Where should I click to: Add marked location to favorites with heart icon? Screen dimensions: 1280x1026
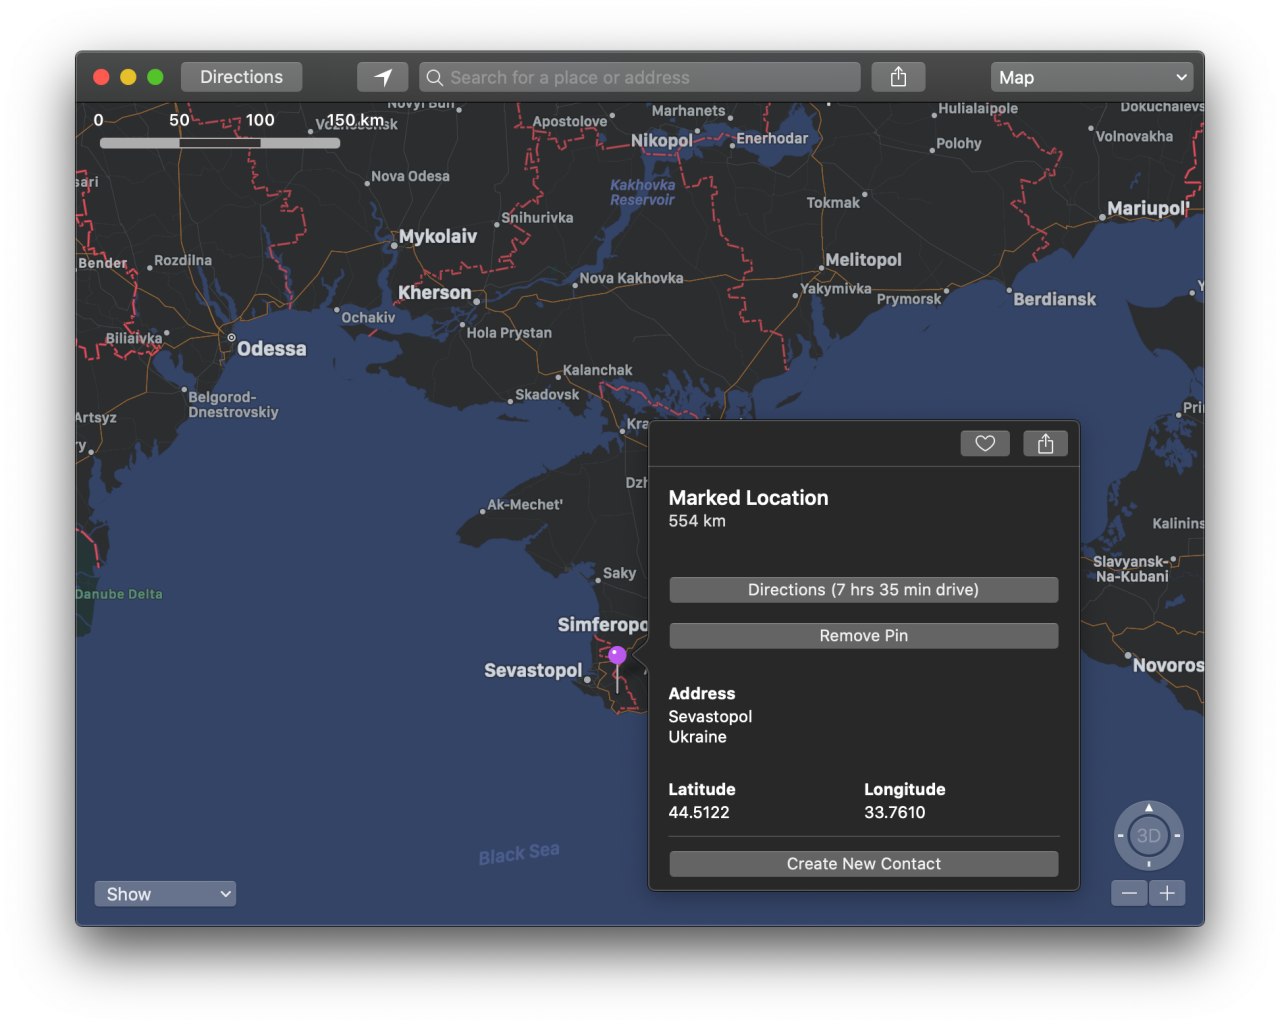pos(985,443)
